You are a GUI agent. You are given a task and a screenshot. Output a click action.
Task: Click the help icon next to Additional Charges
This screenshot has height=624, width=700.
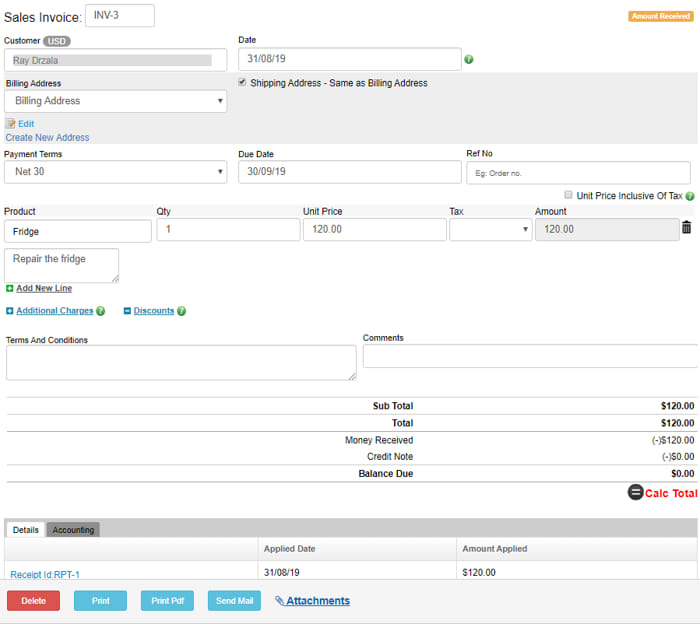coord(100,311)
